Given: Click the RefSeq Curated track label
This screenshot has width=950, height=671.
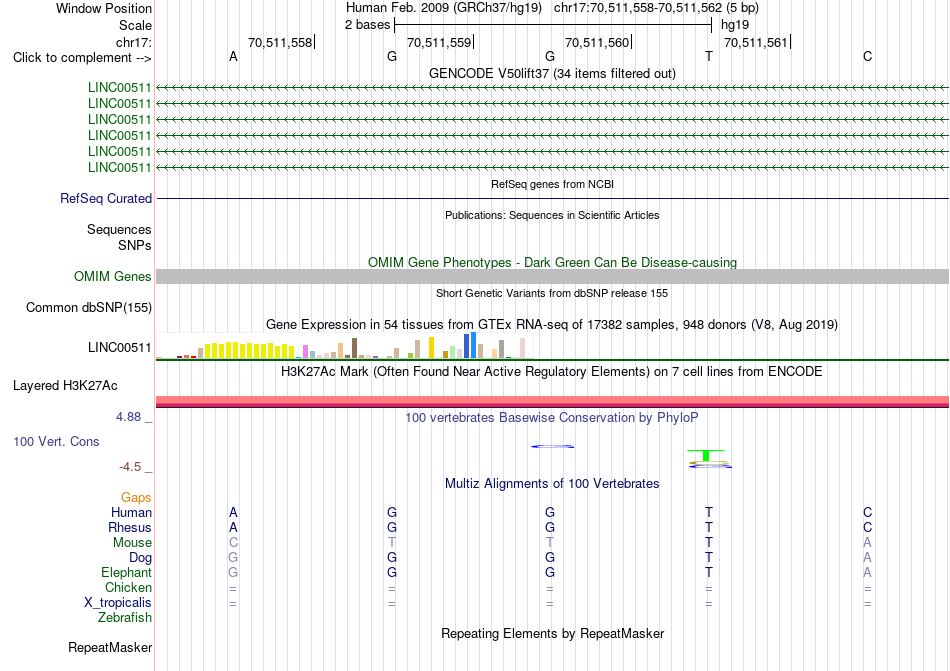Looking at the screenshot, I should (106, 199).
